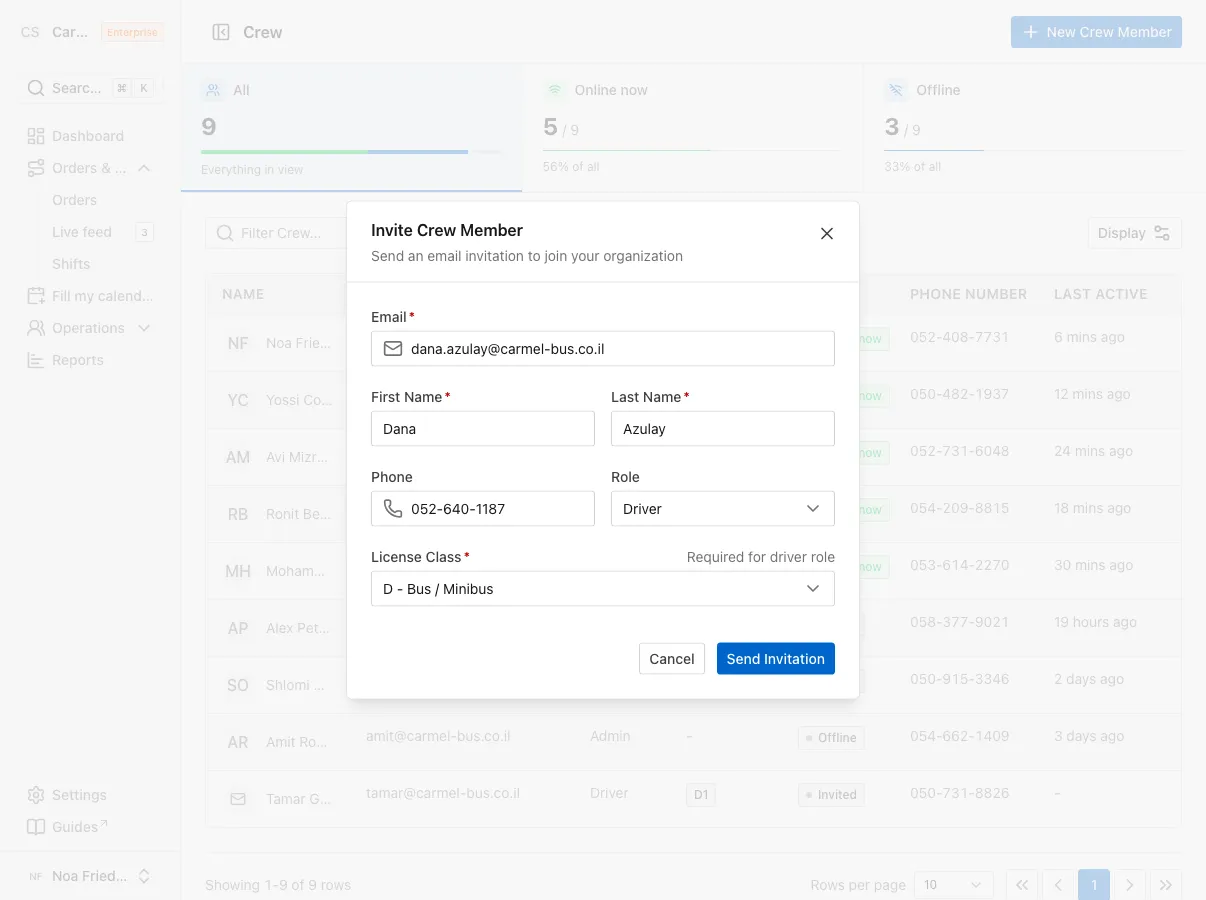Open the License Class dropdown
Viewport: 1206px width, 900px height.
coord(603,589)
